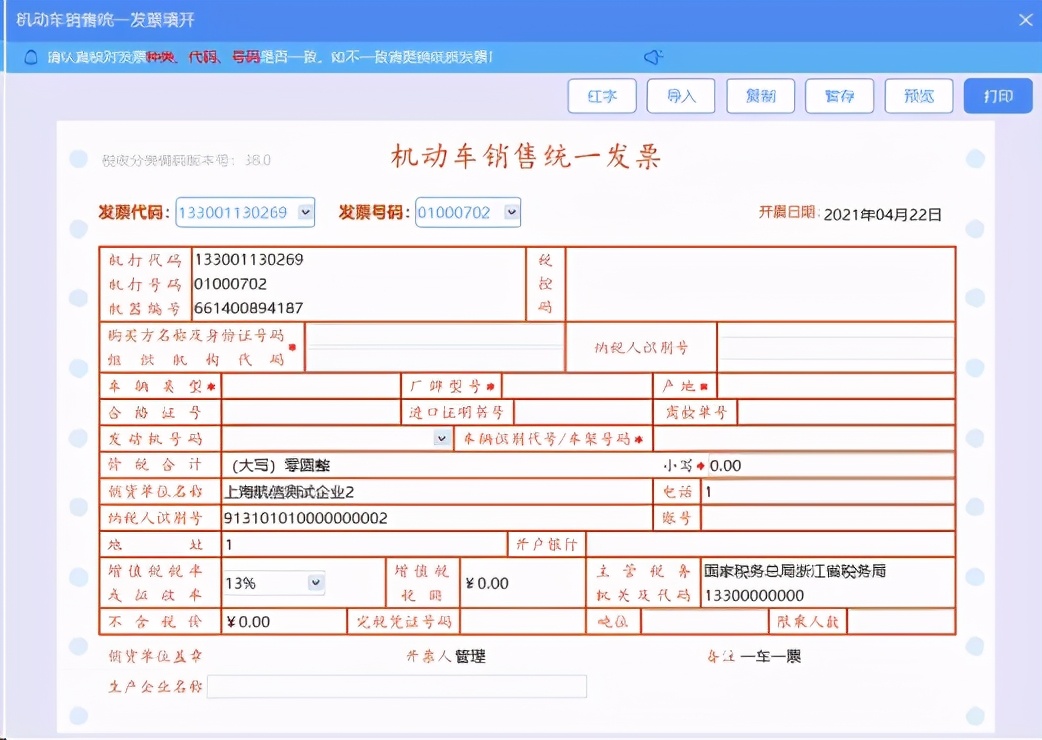Click the 红字 (Red-letter) button
The height and width of the screenshot is (740, 1042).
pos(602,96)
